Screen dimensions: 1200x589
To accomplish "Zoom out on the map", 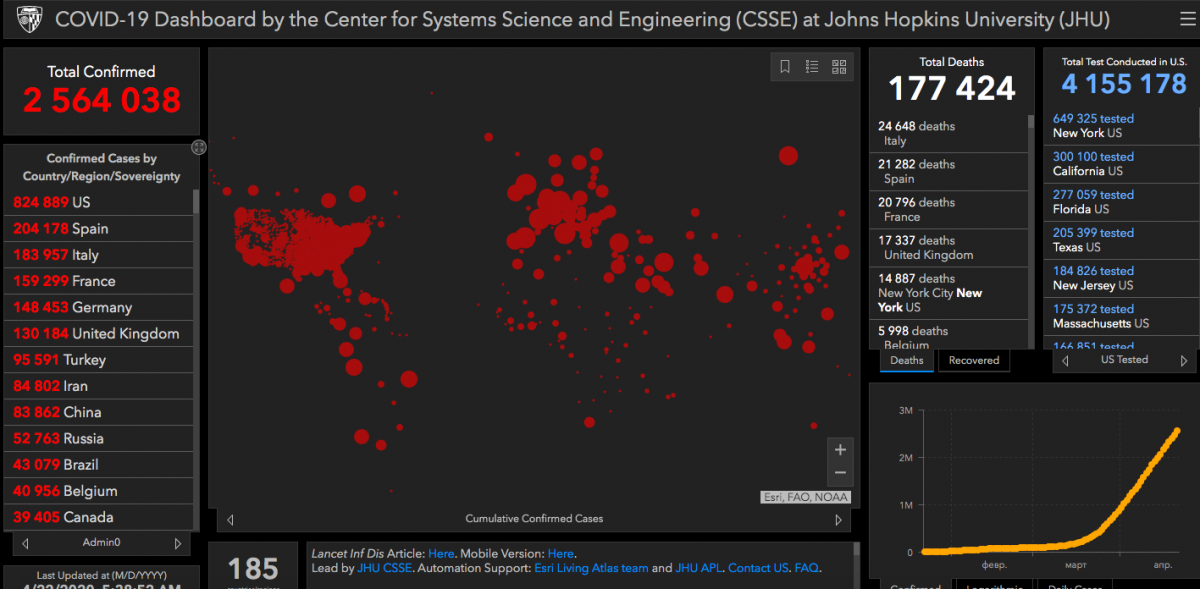I will 840,474.
